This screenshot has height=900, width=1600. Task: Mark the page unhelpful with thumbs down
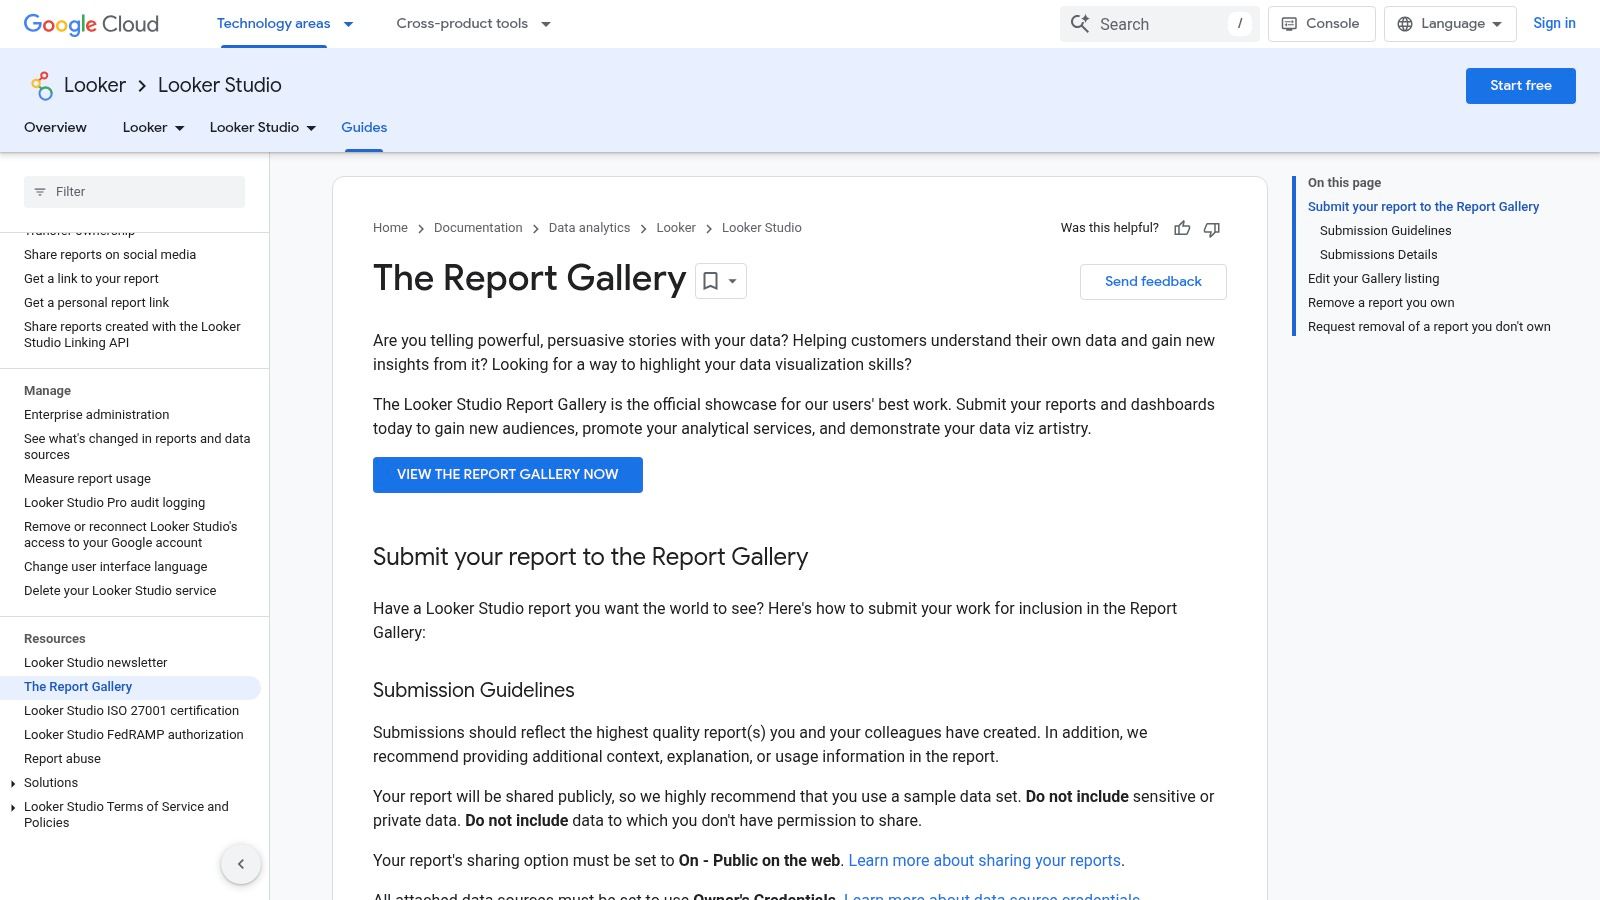[1211, 229]
